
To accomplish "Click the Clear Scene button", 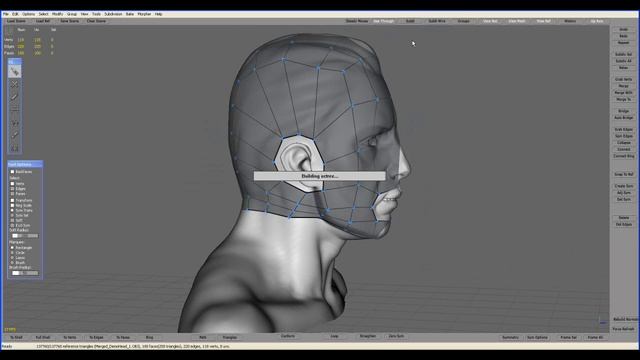I will [96, 21].
